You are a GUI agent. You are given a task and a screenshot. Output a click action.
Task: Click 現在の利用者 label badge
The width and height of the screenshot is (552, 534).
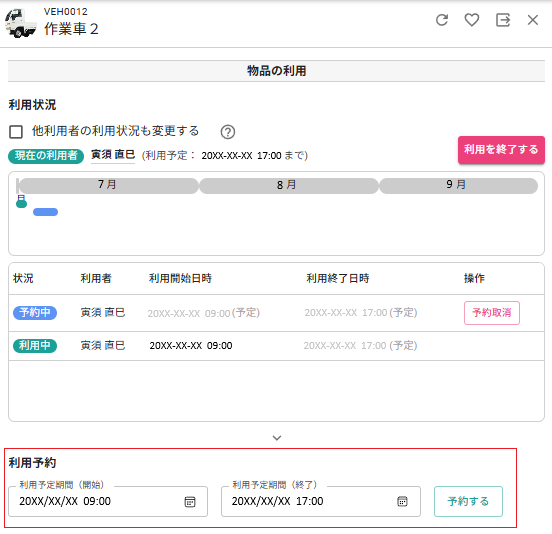pyautogui.click(x=46, y=156)
